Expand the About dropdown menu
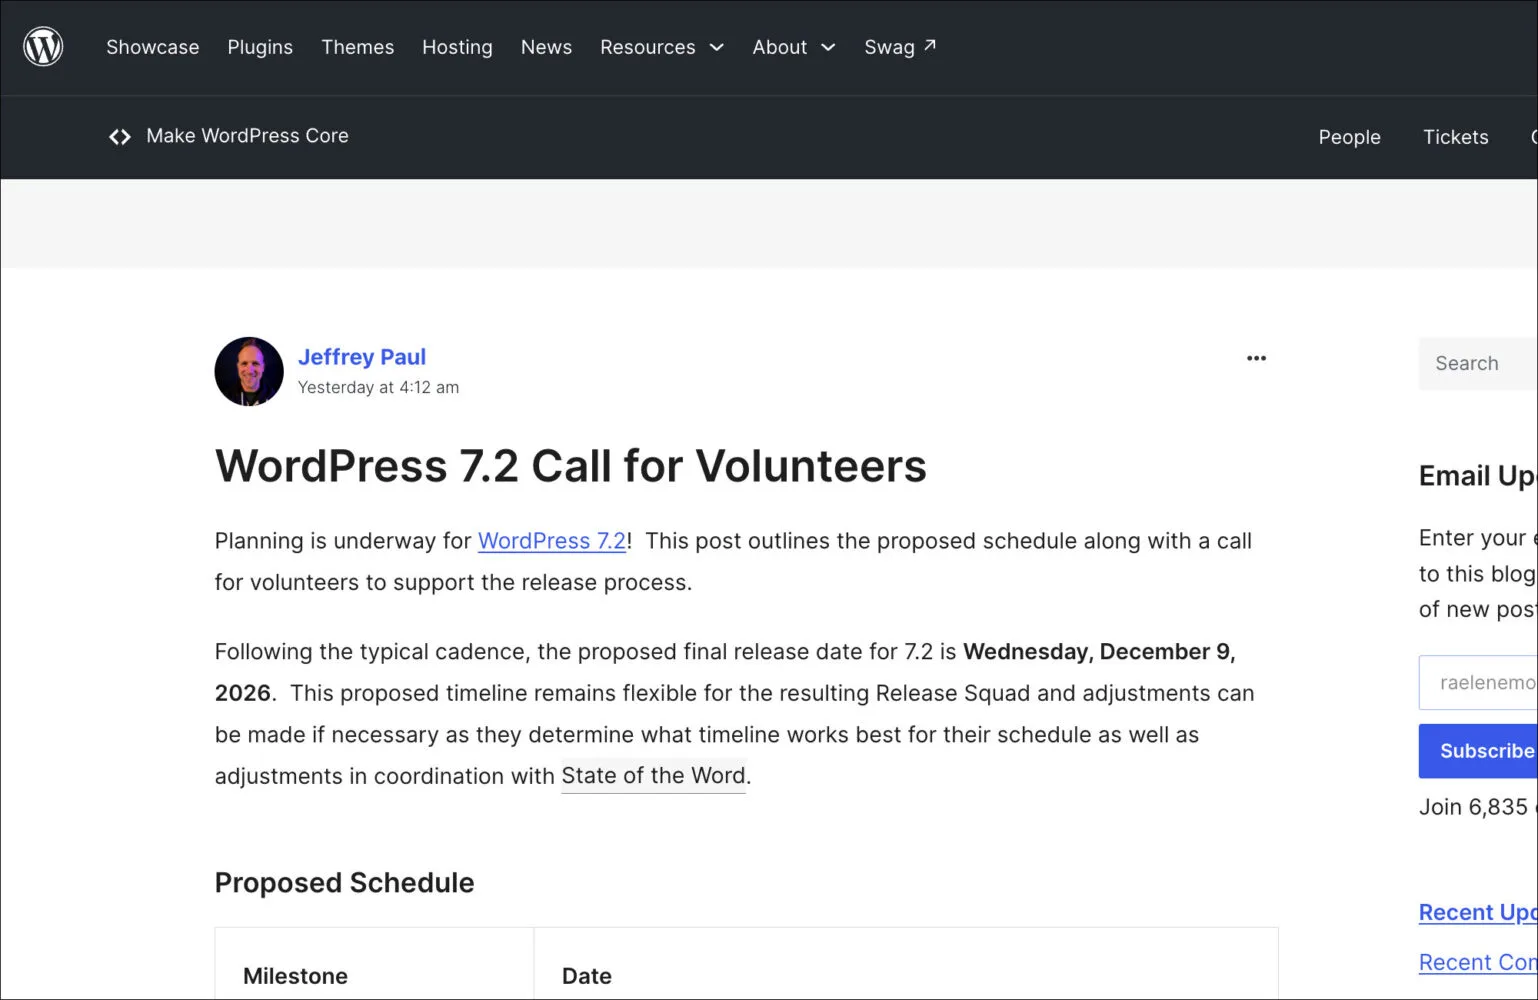Viewport: 1538px width, 1000px height. click(794, 47)
